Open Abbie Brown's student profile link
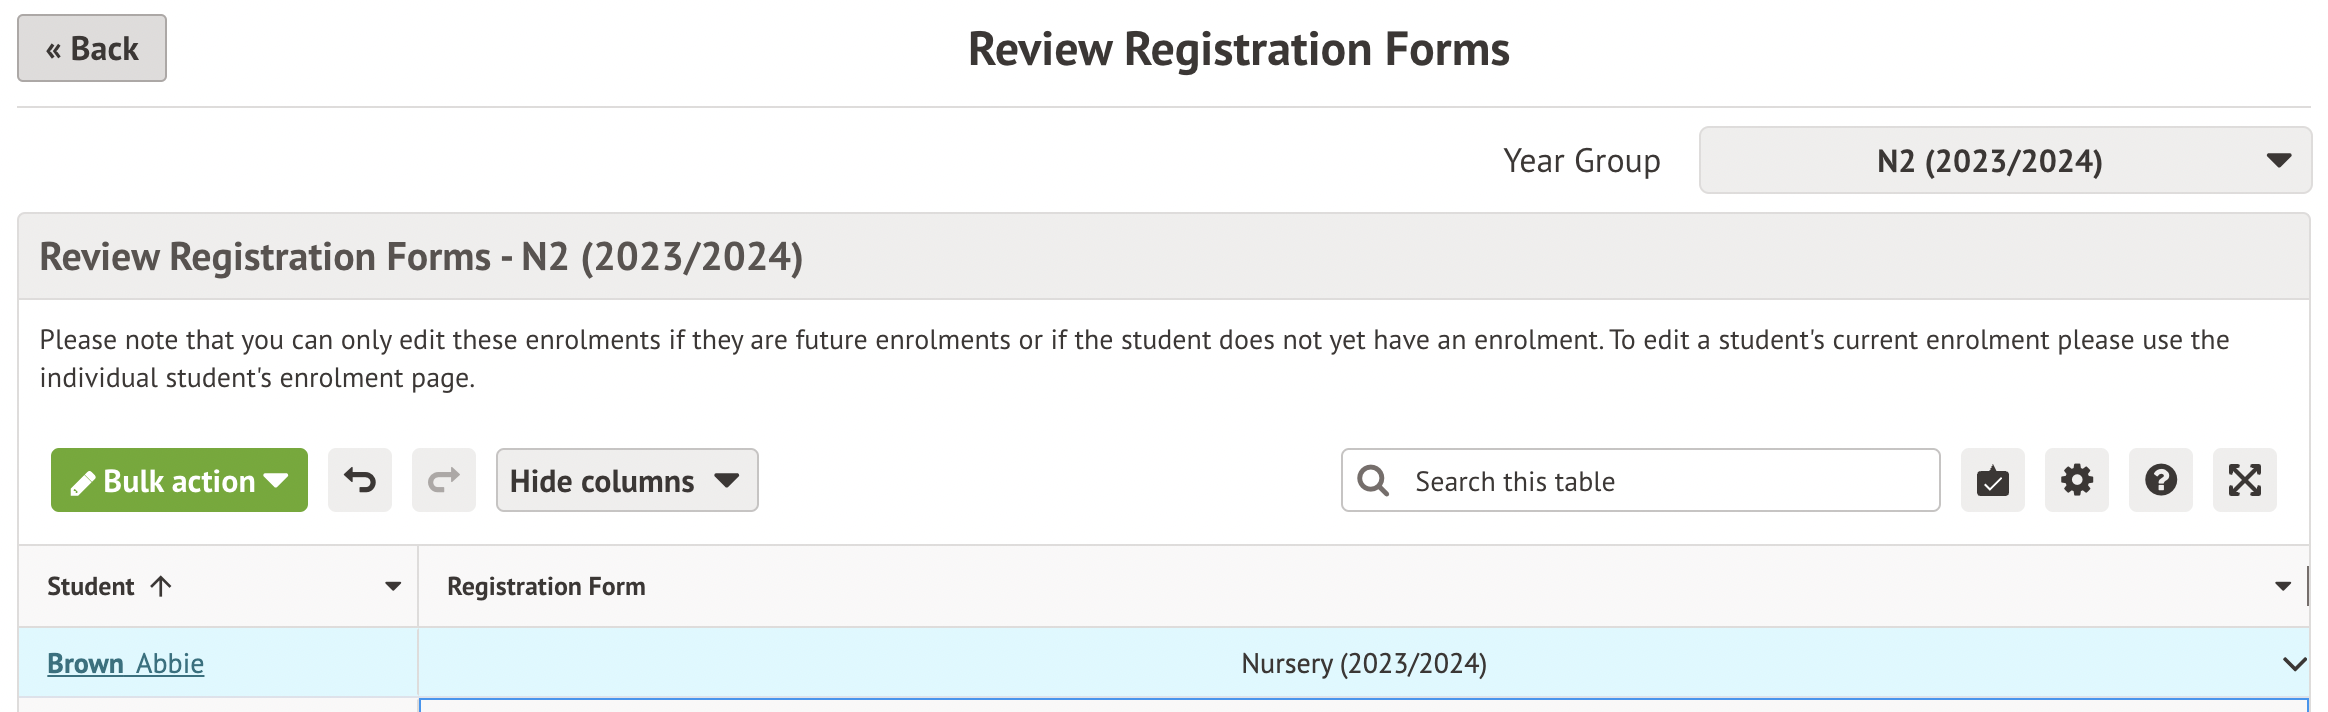This screenshot has width=2328, height=712. (126, 664)
